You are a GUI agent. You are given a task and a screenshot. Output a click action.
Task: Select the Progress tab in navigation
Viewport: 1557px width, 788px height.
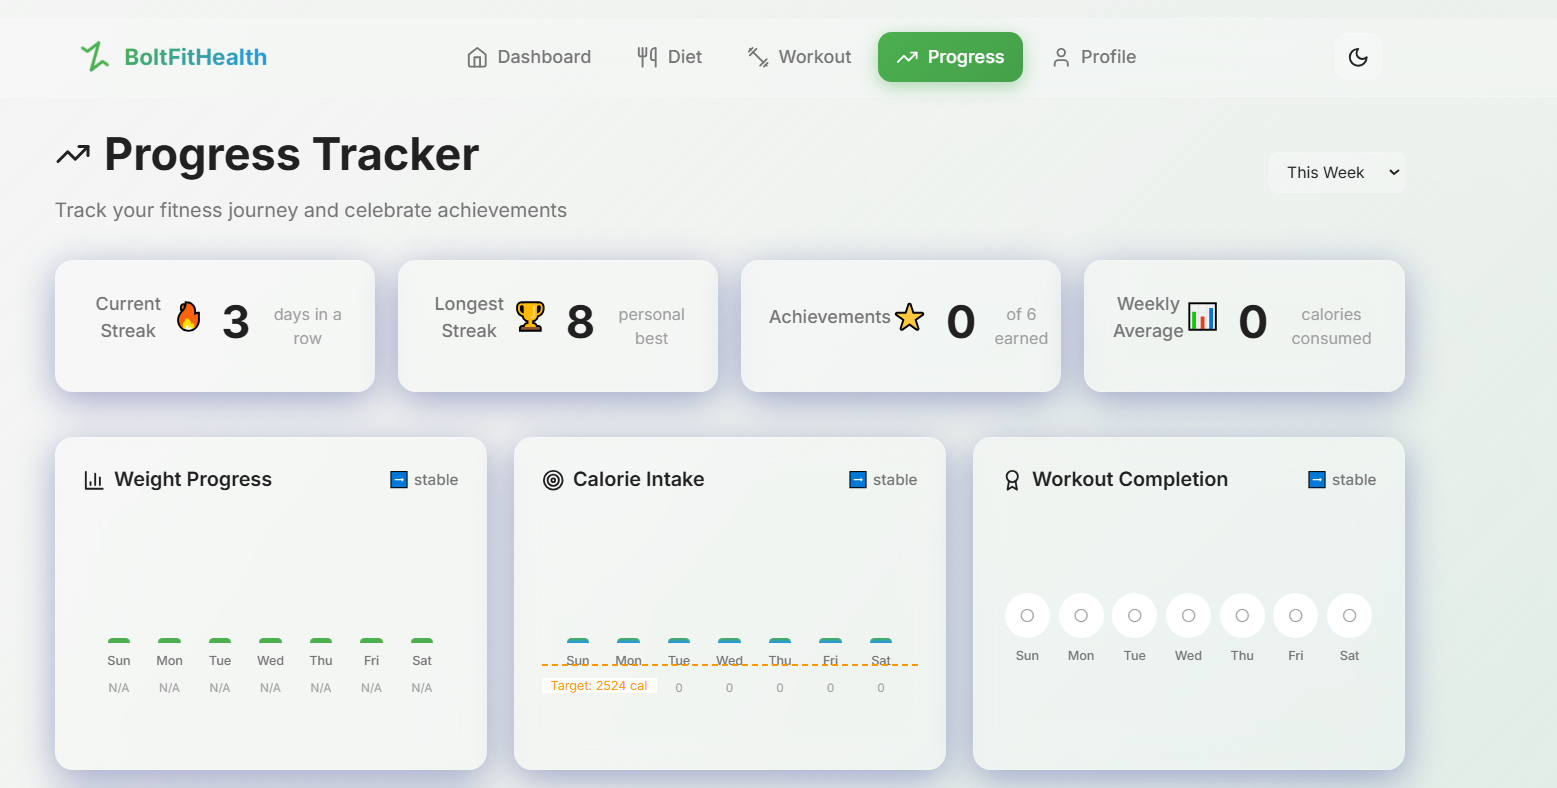click(x=949, y=57)
